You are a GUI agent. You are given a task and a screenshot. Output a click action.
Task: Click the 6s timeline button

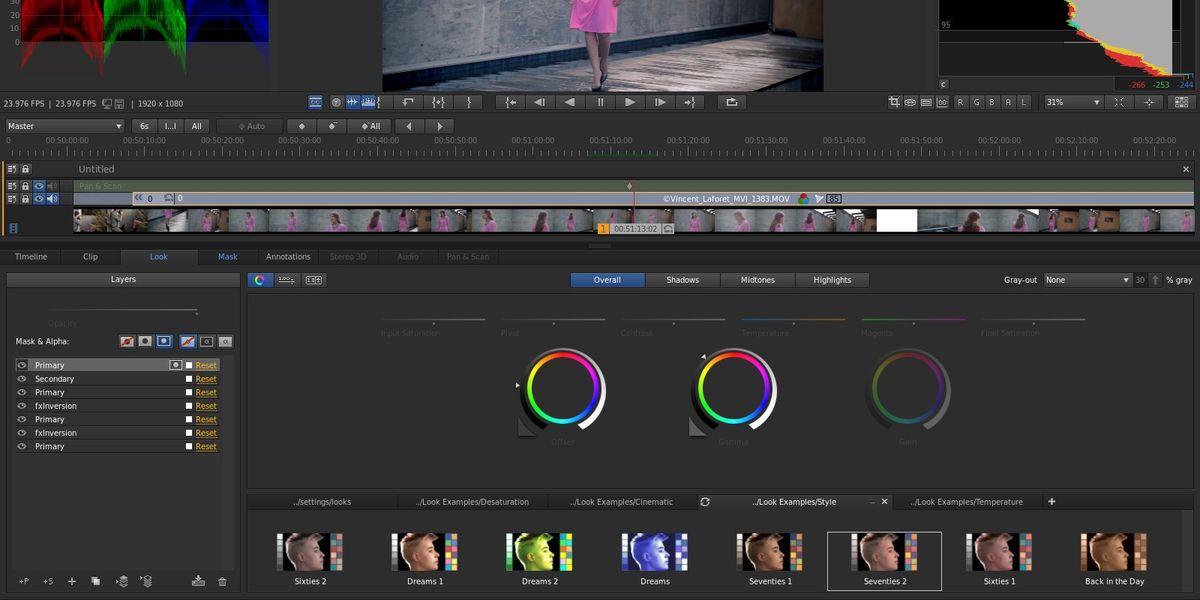point(145,126)
